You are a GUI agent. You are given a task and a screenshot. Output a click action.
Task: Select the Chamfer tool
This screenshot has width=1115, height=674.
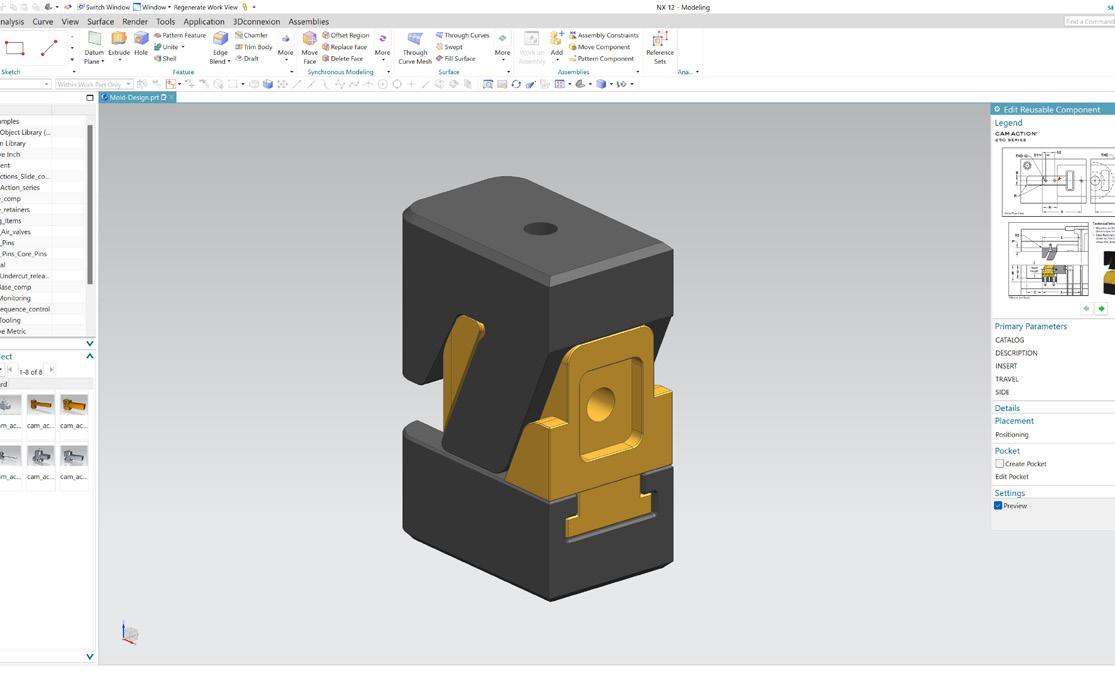coord(252,35)
